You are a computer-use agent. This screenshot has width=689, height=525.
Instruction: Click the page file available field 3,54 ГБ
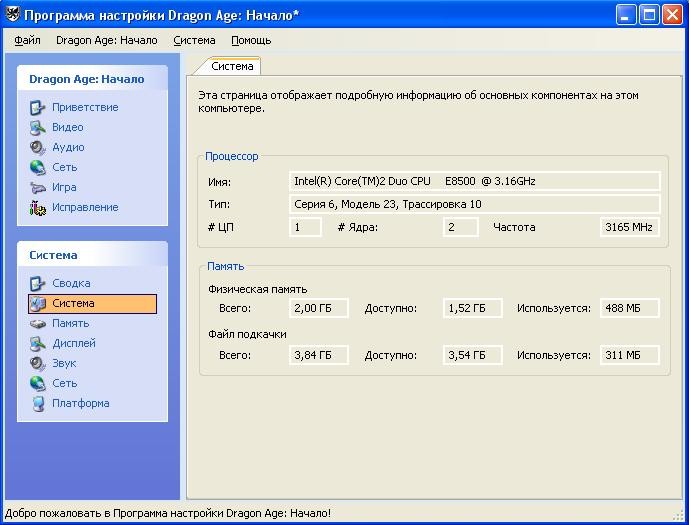(x=472, y=355)
